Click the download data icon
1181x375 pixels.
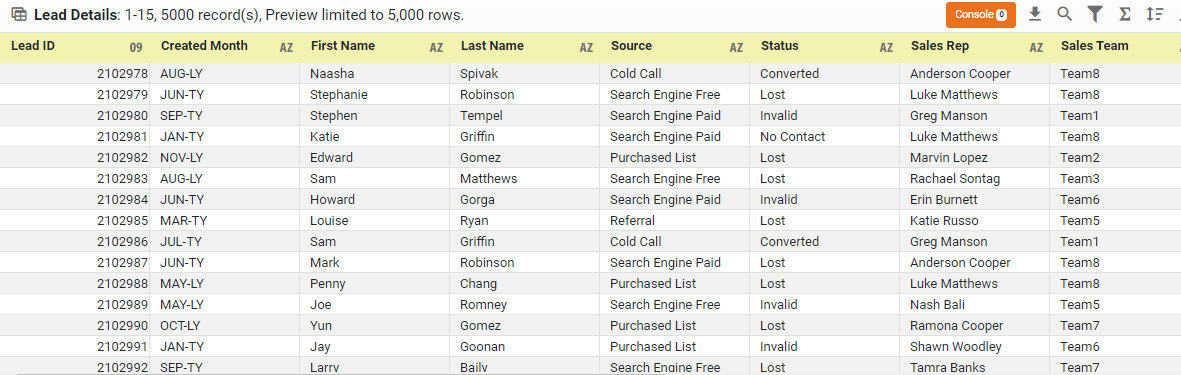tap(1034, 14)
